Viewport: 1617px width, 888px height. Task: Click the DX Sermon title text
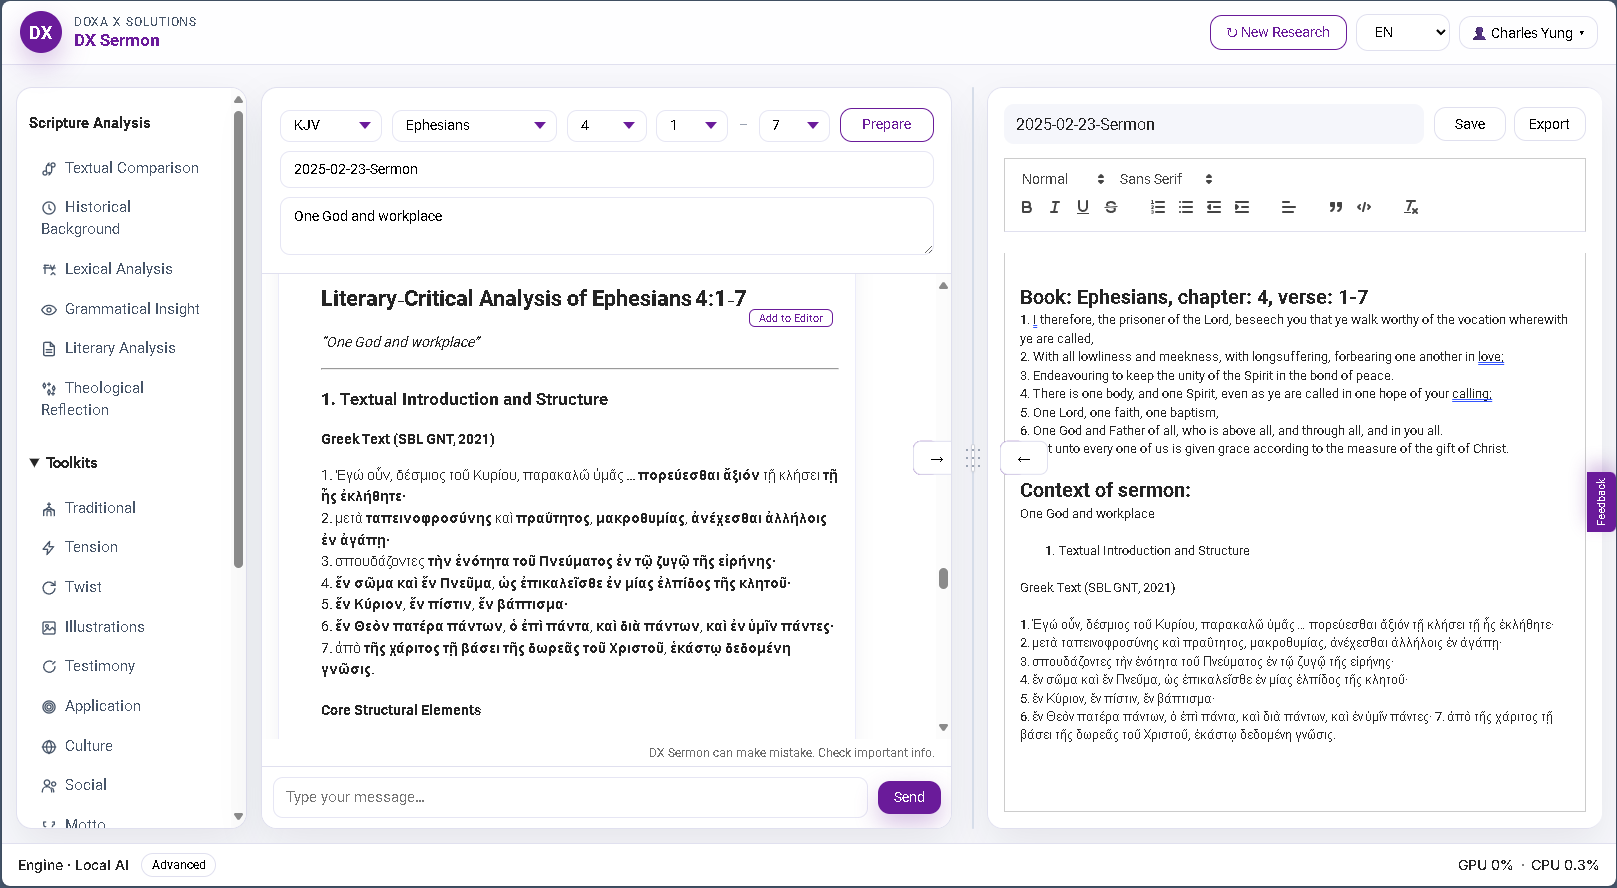coord(117,40)
